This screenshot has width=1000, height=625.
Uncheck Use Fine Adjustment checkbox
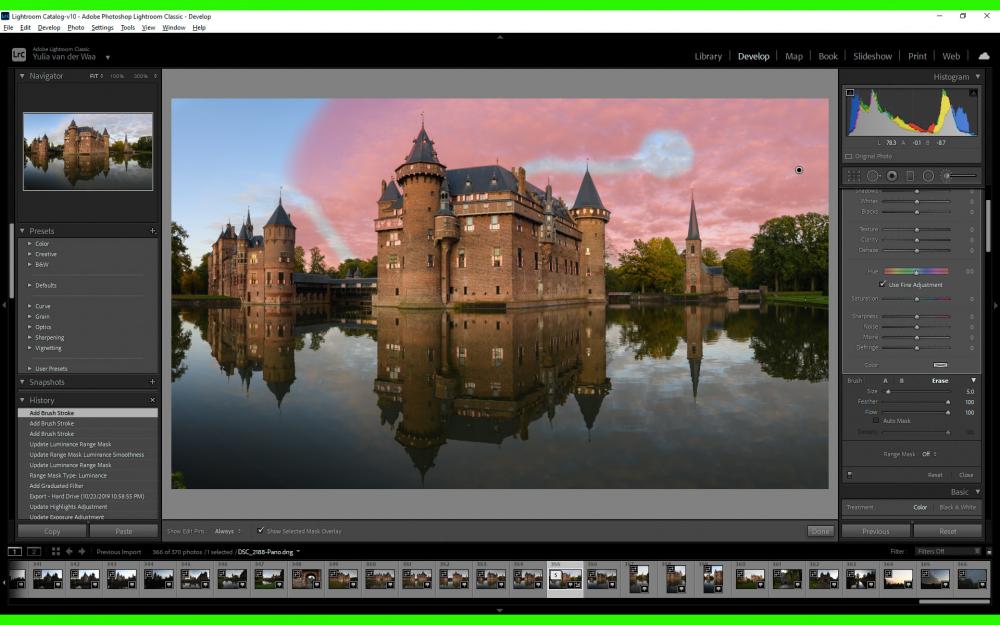883,284
